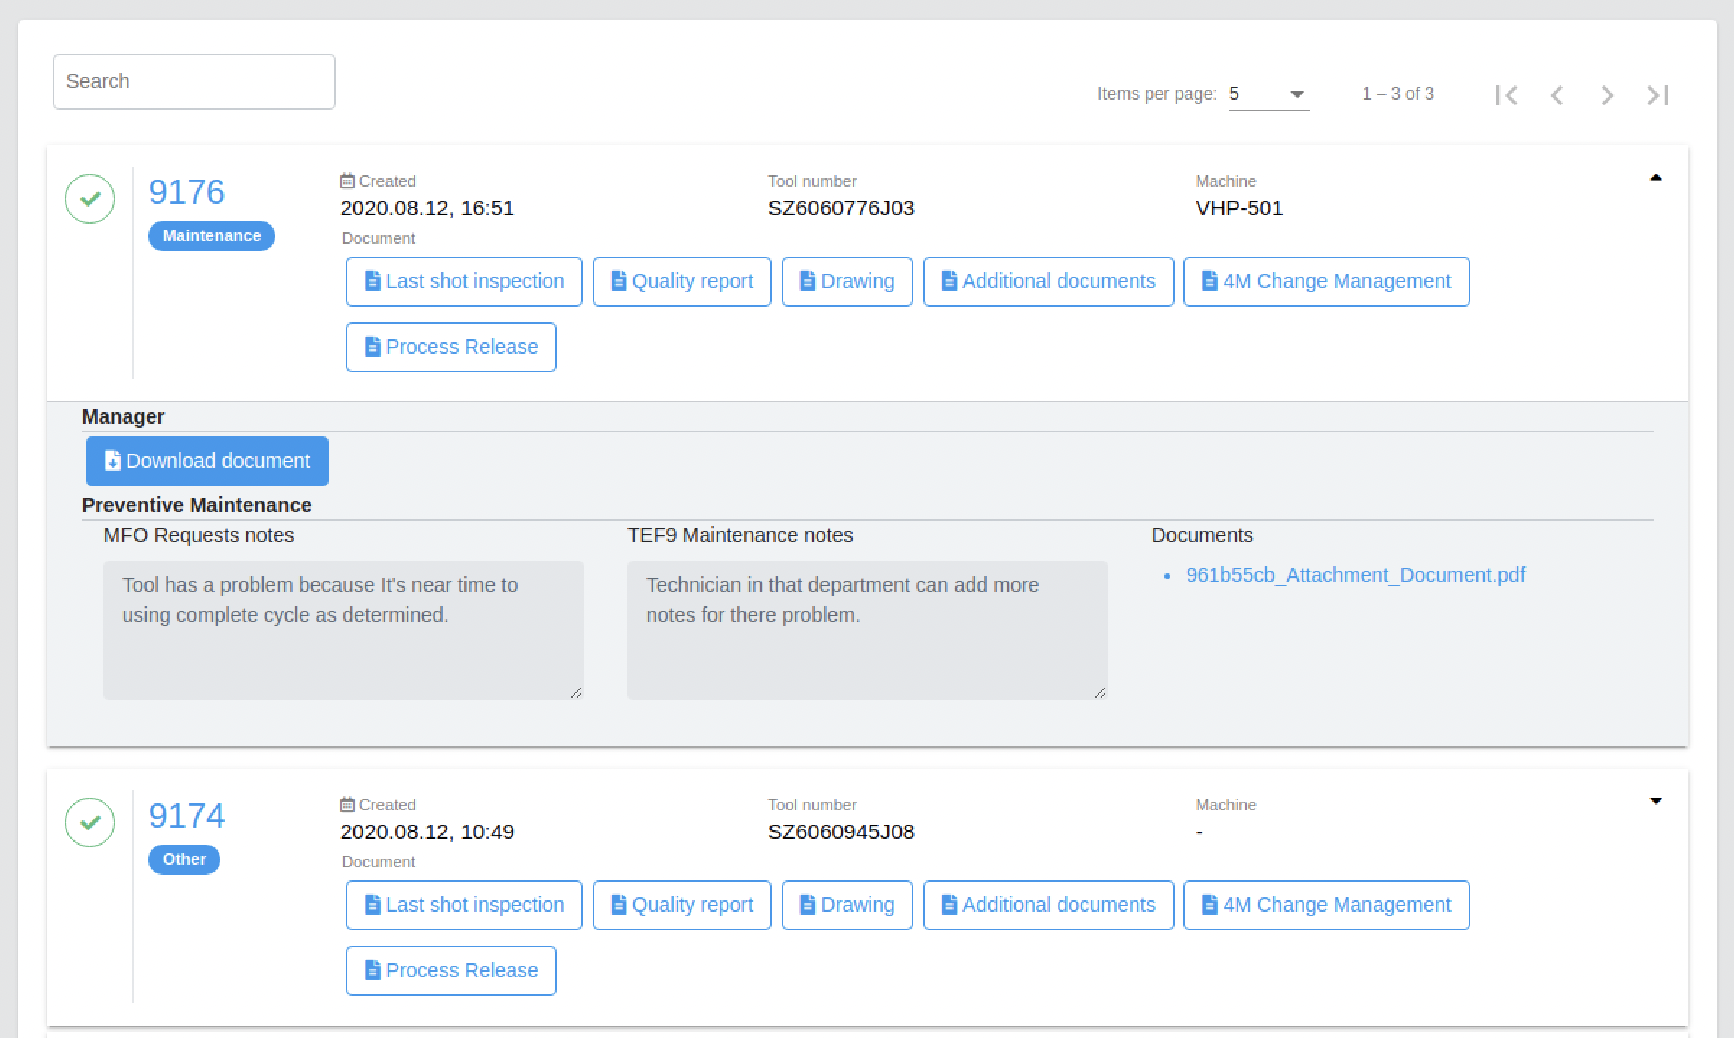The height and width of the screenshot is (1038, 1734).
Task: Open Process Release for 9176
Action: 451,347
